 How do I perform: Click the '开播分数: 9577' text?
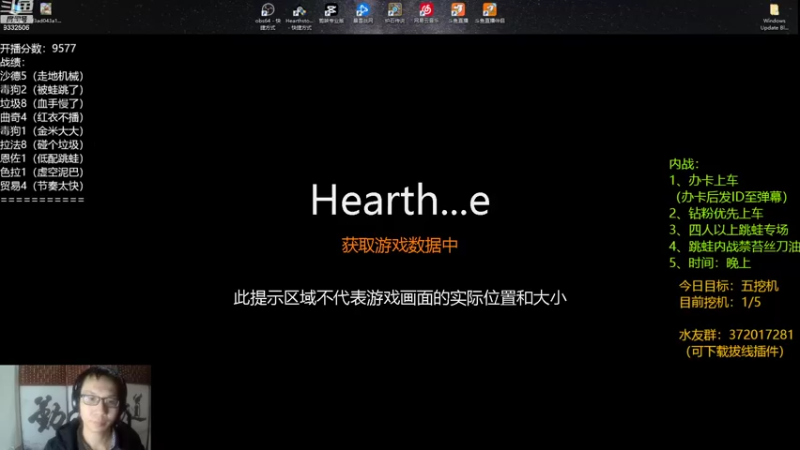point(38,48)
